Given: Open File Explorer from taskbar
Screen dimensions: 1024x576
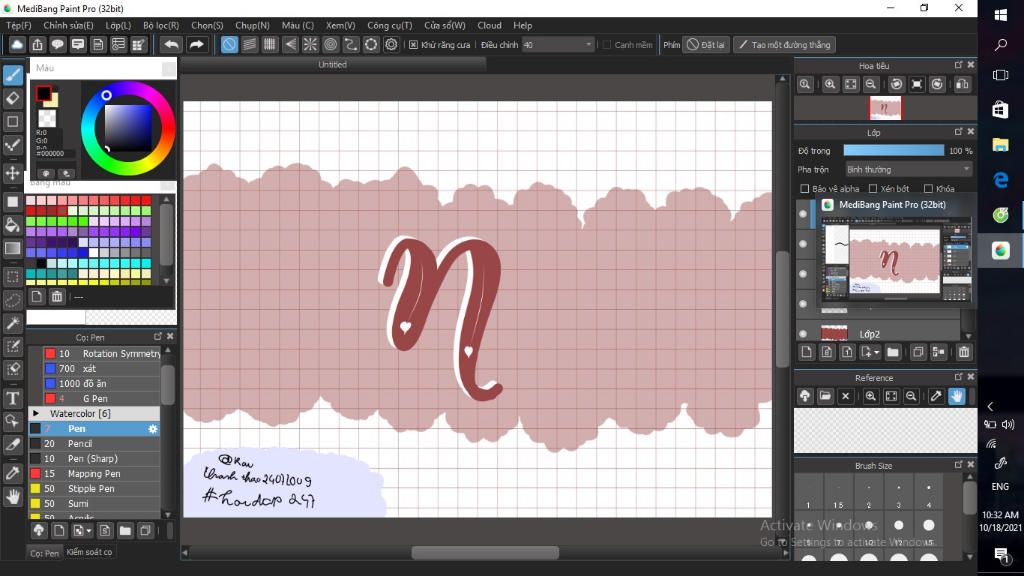Looking at the screenshot, I should click(1000, 145).
